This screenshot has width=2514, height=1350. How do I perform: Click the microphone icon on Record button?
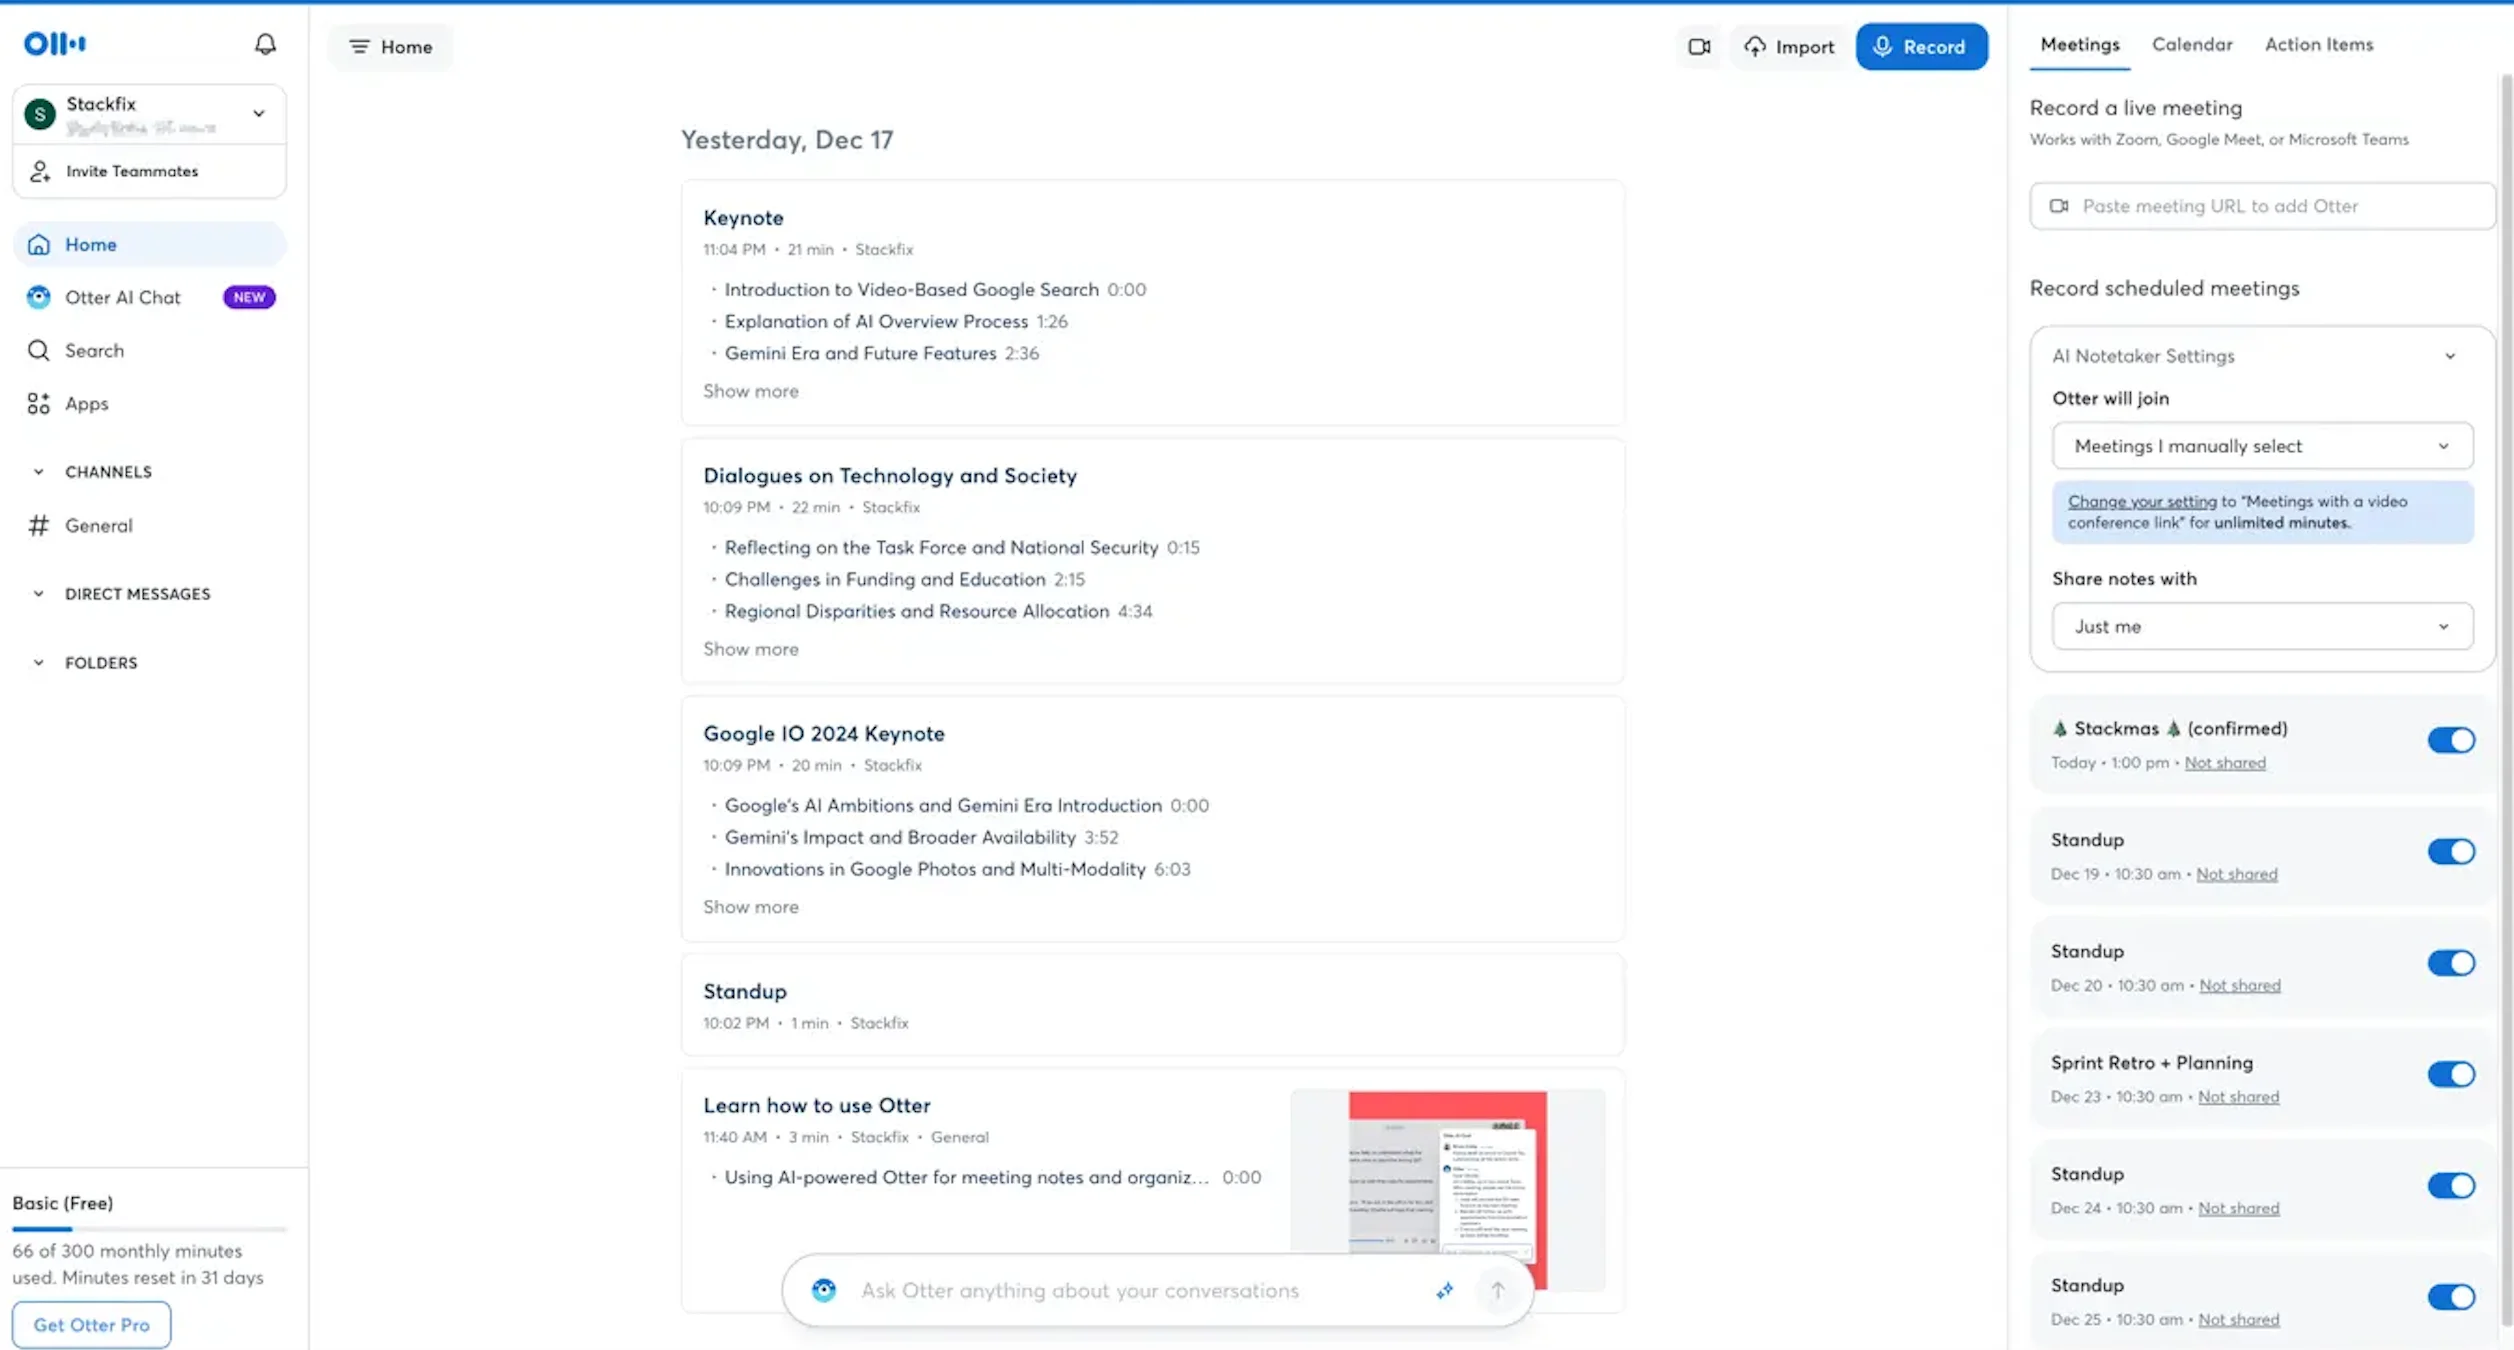tap(1882, 46)
